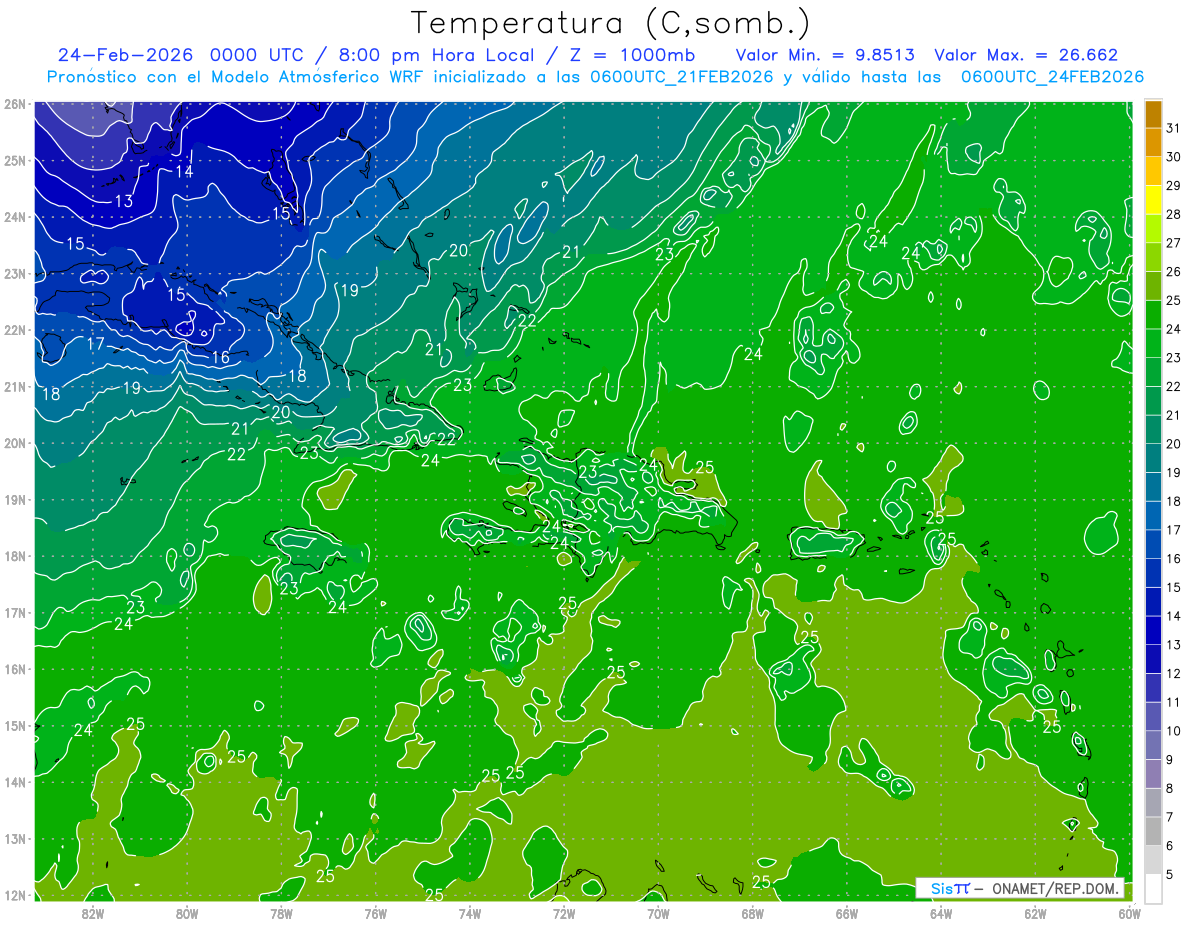Viewport: 1200px width, 927px height.
Task: Click the dark blue swatch between 13 and 14
Action: point(1153,630)
